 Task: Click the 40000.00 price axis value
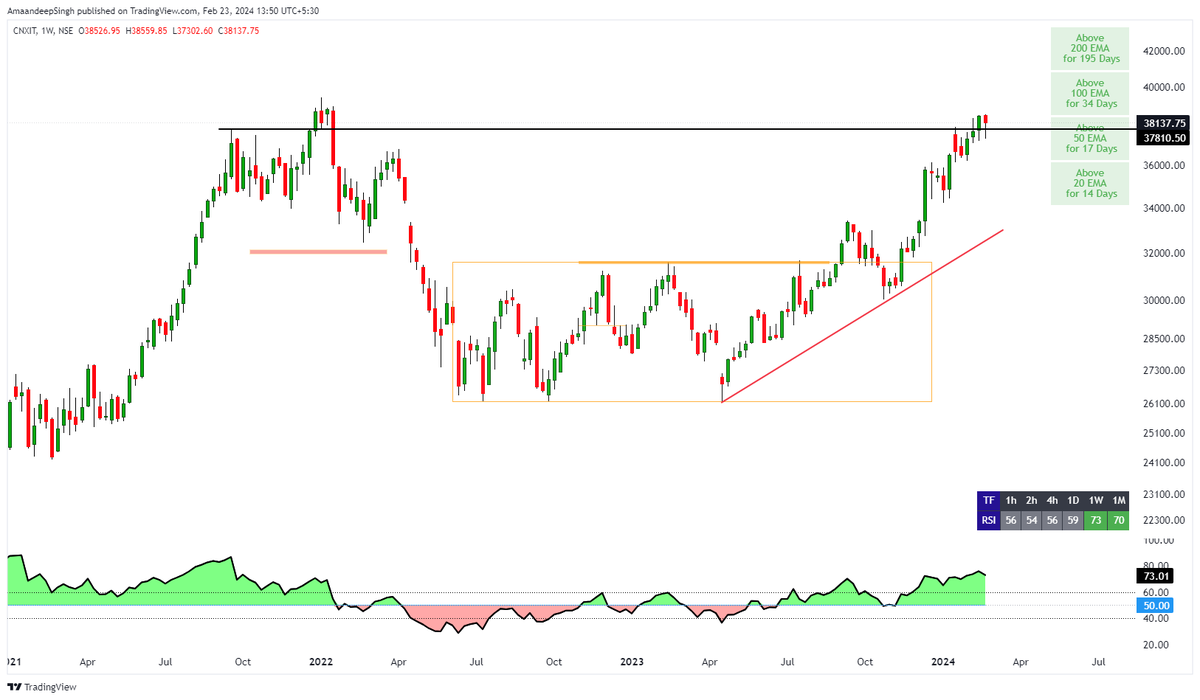1164,86
